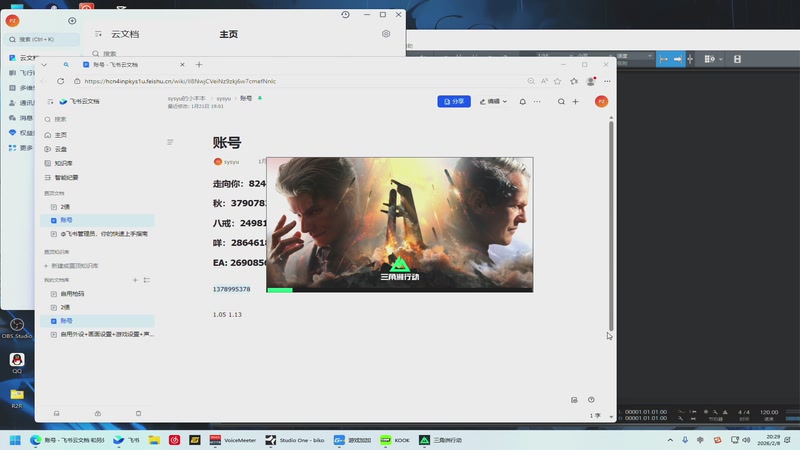This screenshot has width=800, height=450.
Task: Add a new doc in 我的文档库 section
Action: click(x=135, y=280)
